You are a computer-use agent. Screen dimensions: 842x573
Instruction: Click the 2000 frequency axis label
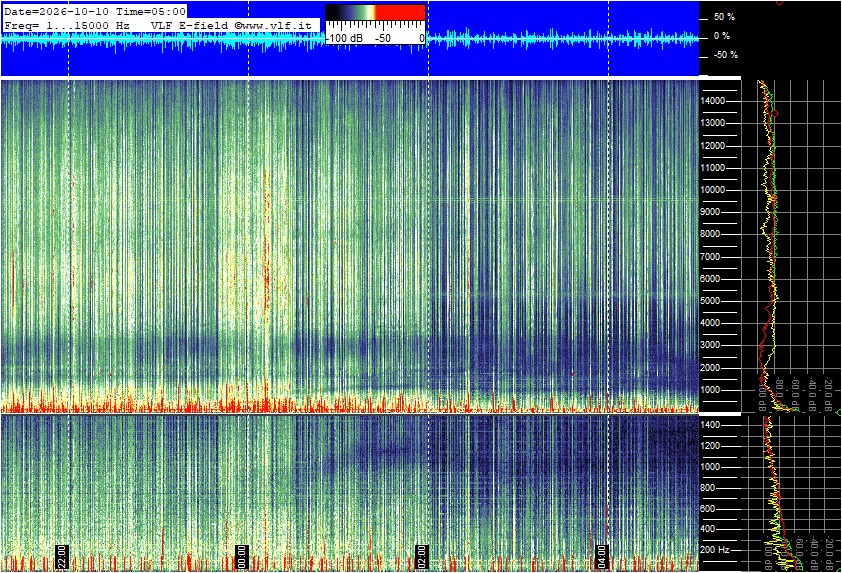tap(710, 368)
